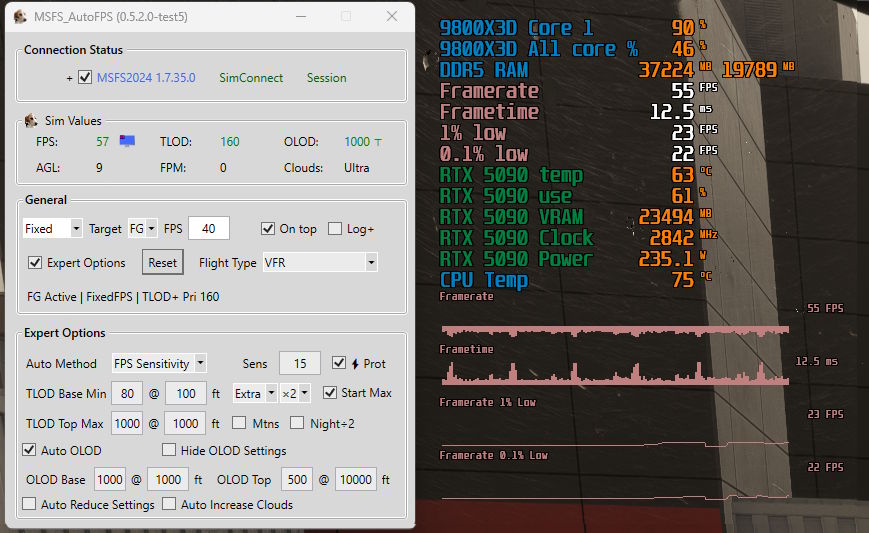Image resolution: width=869 pixels, height=533 pixels.
Task: Click the Session status text
Action: click(x=326, y=78)
